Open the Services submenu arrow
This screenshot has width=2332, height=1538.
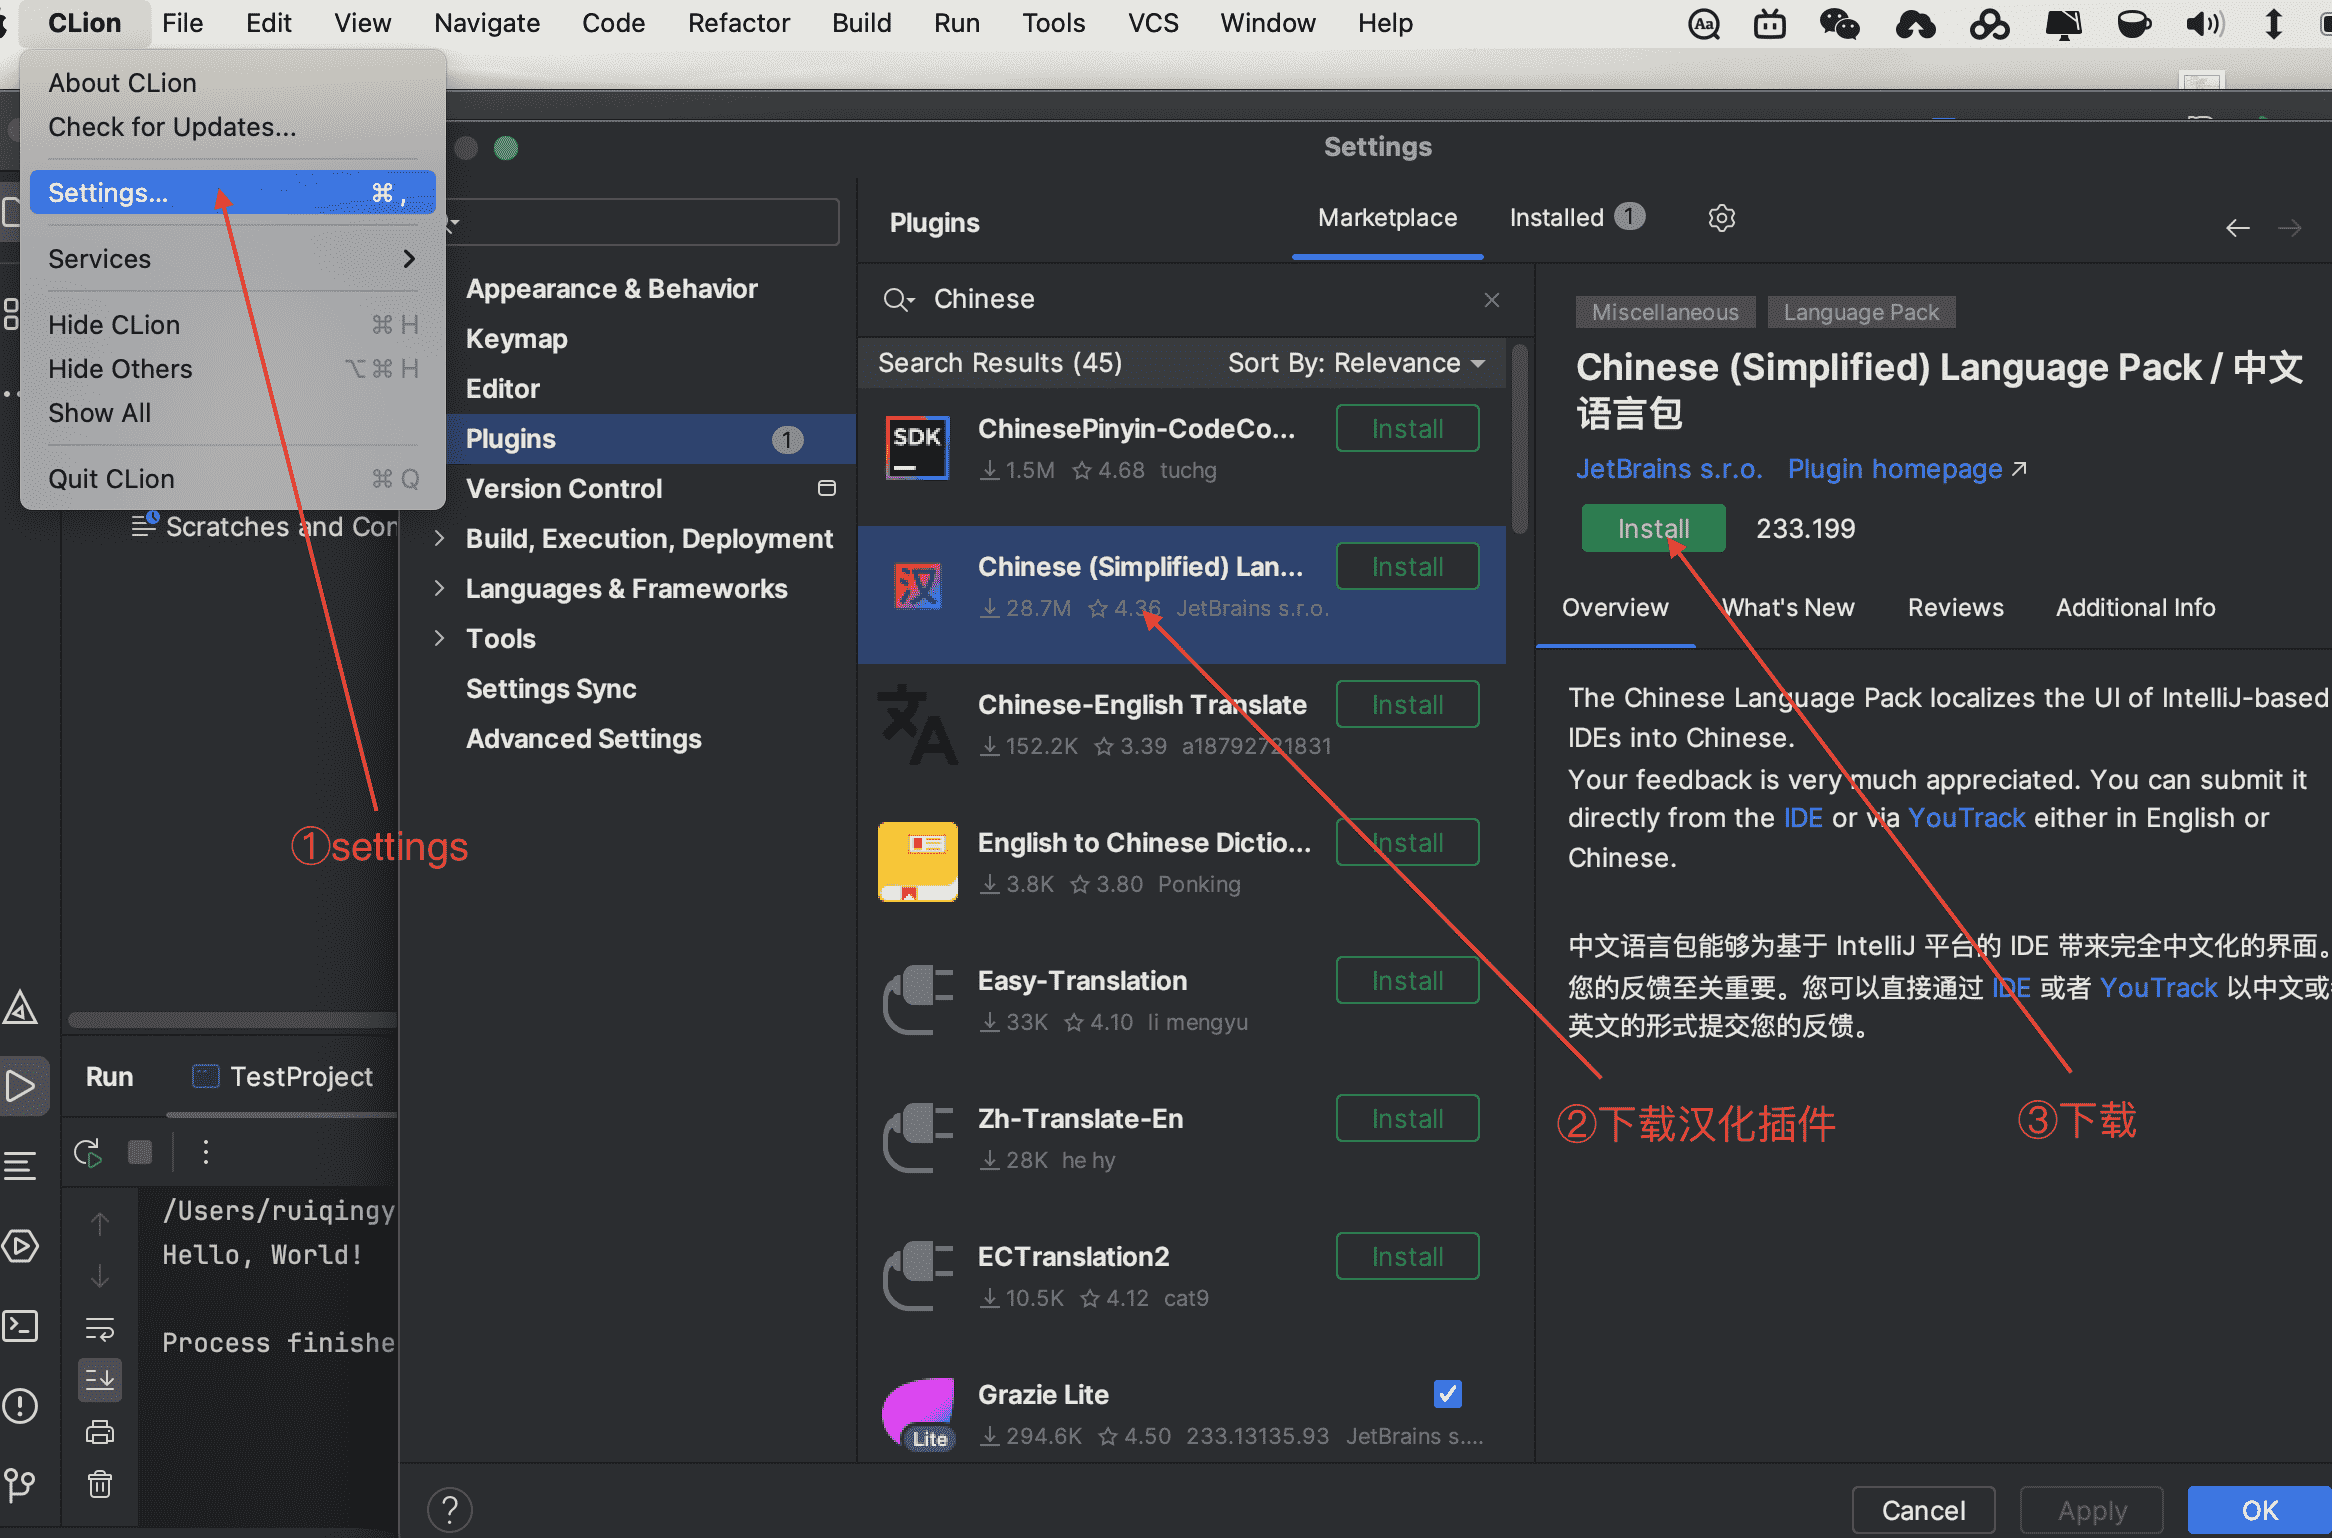[408, 259]
